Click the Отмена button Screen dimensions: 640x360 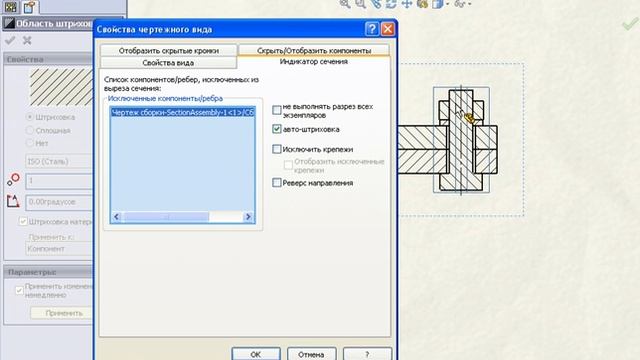pos(311,354)
